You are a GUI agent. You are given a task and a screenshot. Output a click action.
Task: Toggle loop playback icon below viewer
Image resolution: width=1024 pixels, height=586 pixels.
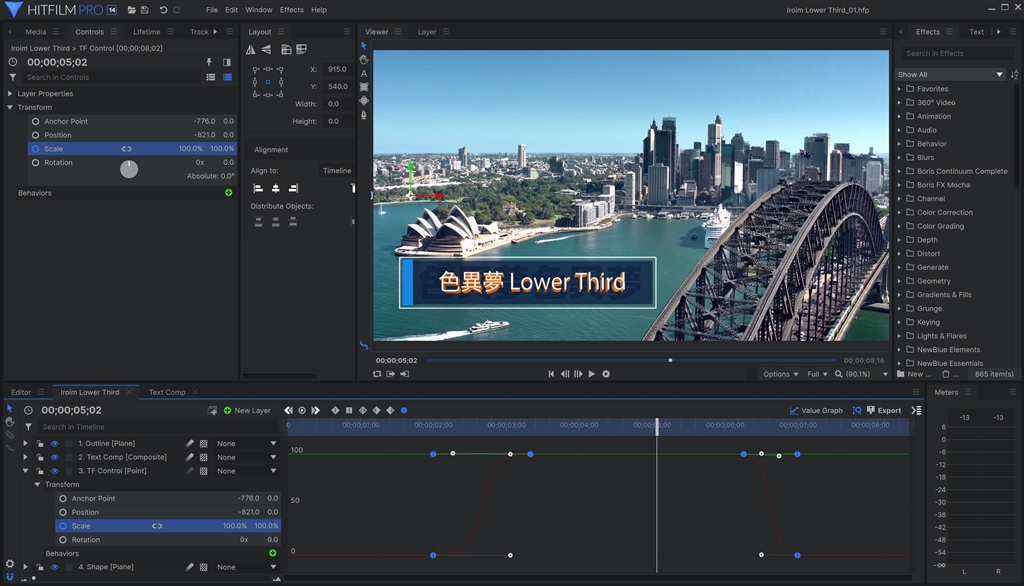pyautogui.click(x=377, y=374)
